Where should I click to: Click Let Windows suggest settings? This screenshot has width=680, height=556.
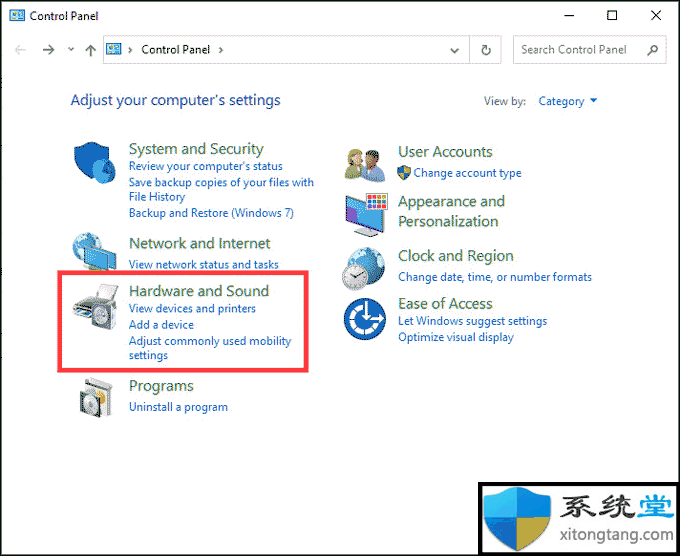pos(473,321)
